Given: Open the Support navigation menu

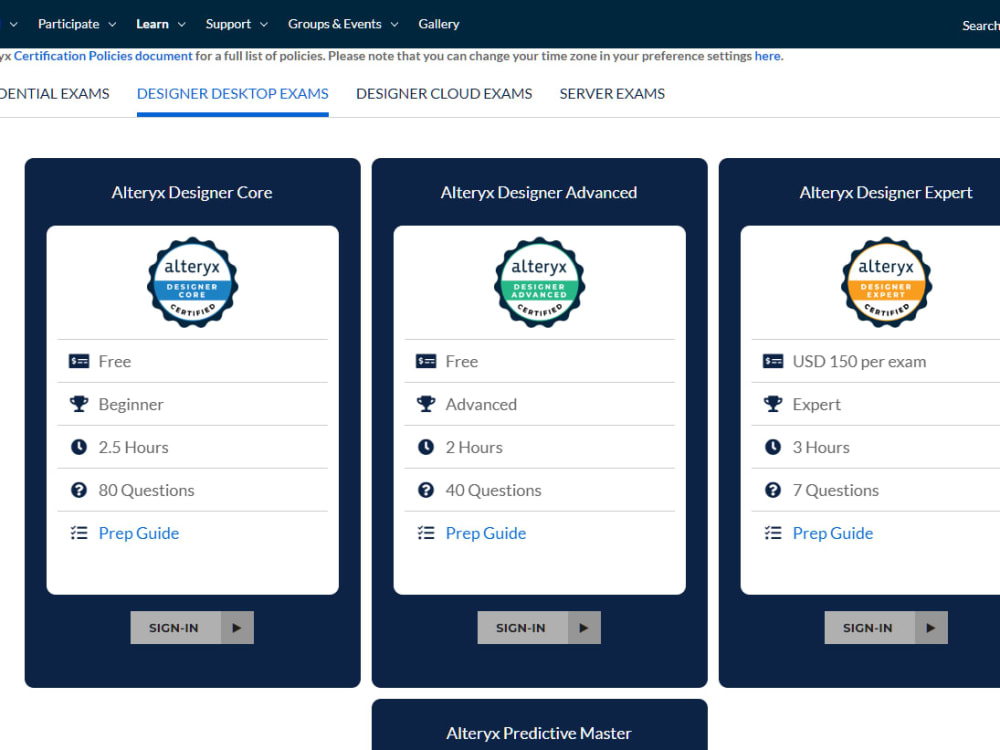Looking at the screenshot, I should (228, 24).
